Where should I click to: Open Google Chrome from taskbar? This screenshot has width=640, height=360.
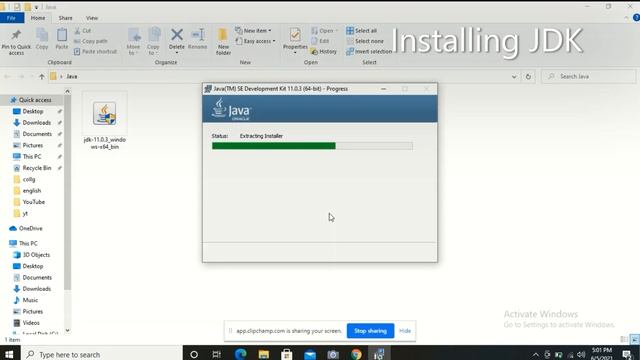356,354
